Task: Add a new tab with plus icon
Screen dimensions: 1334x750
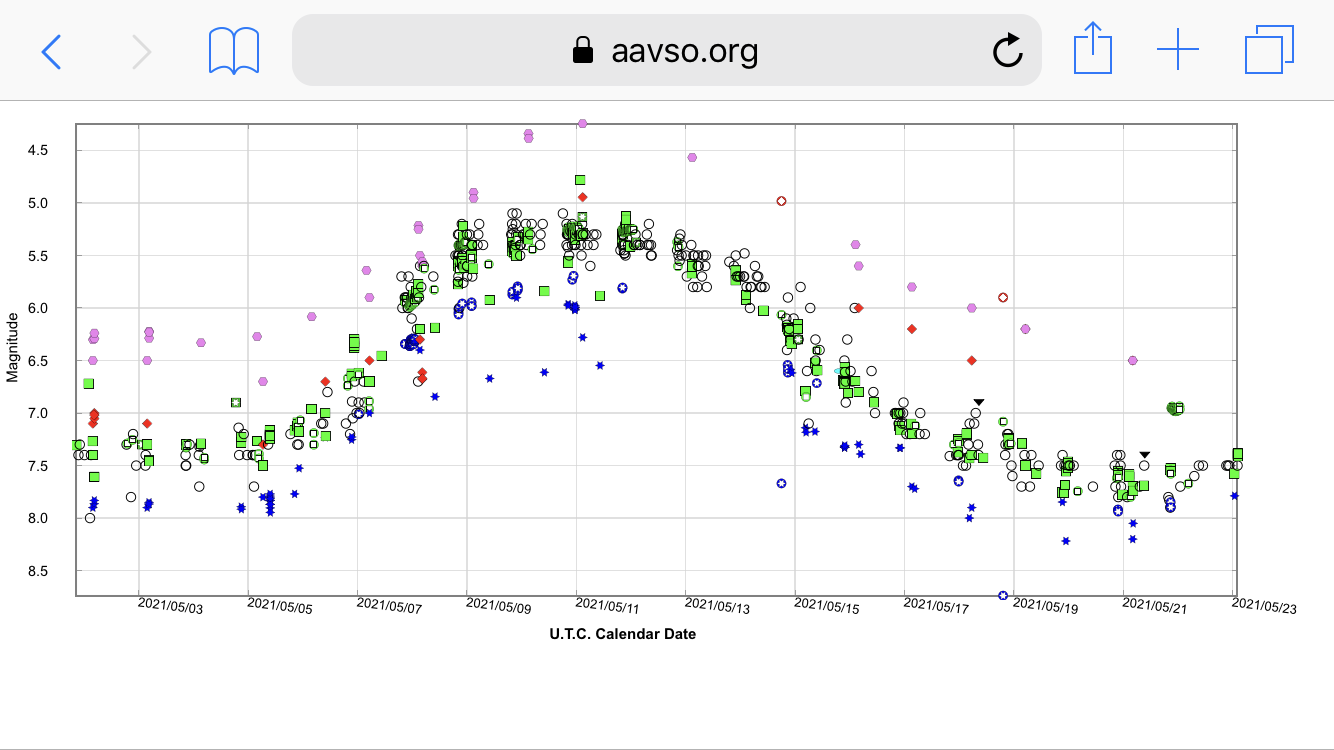Action: pos(1177,50)
